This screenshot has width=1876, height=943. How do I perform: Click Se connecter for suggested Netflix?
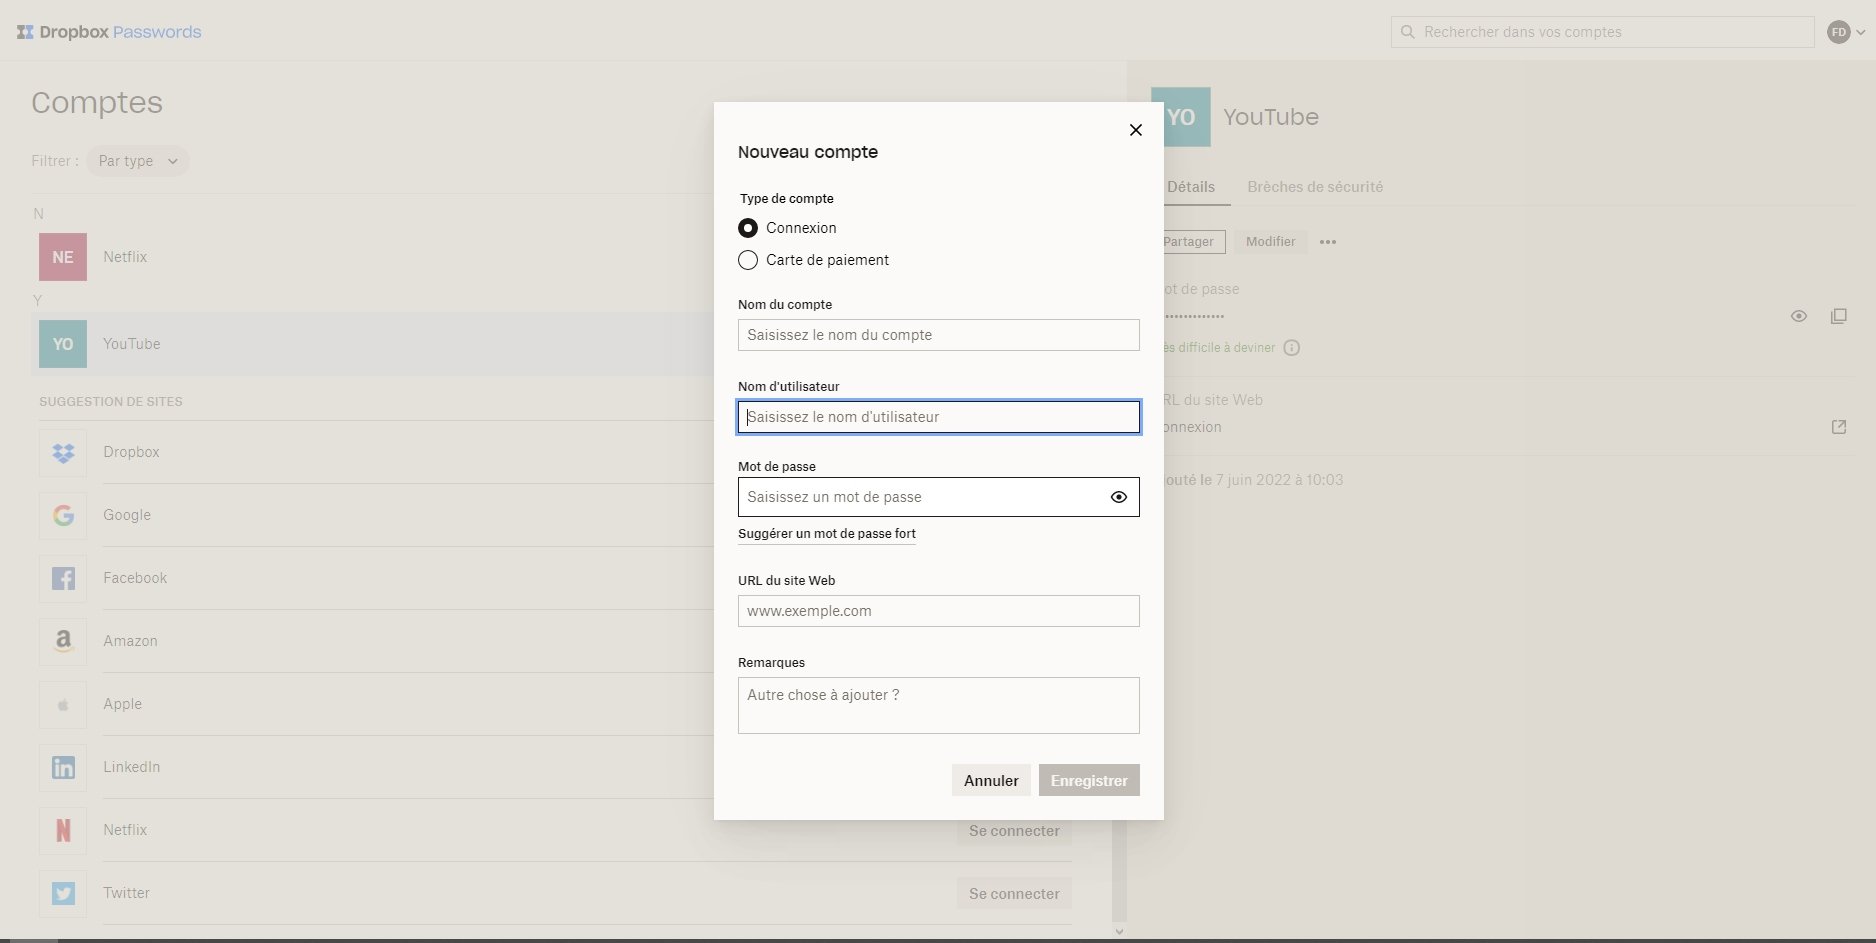[x=1014, y=831]
